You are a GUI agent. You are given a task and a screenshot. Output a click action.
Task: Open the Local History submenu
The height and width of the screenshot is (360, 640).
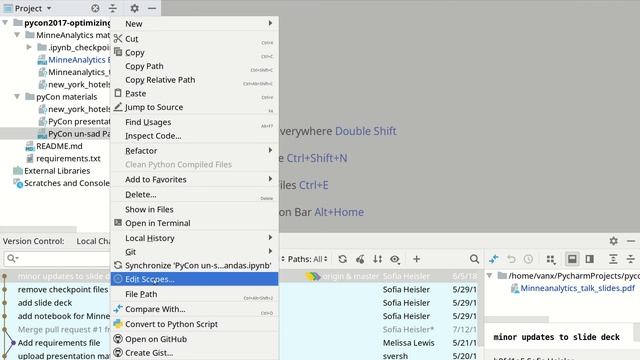[x=194, y=238]
